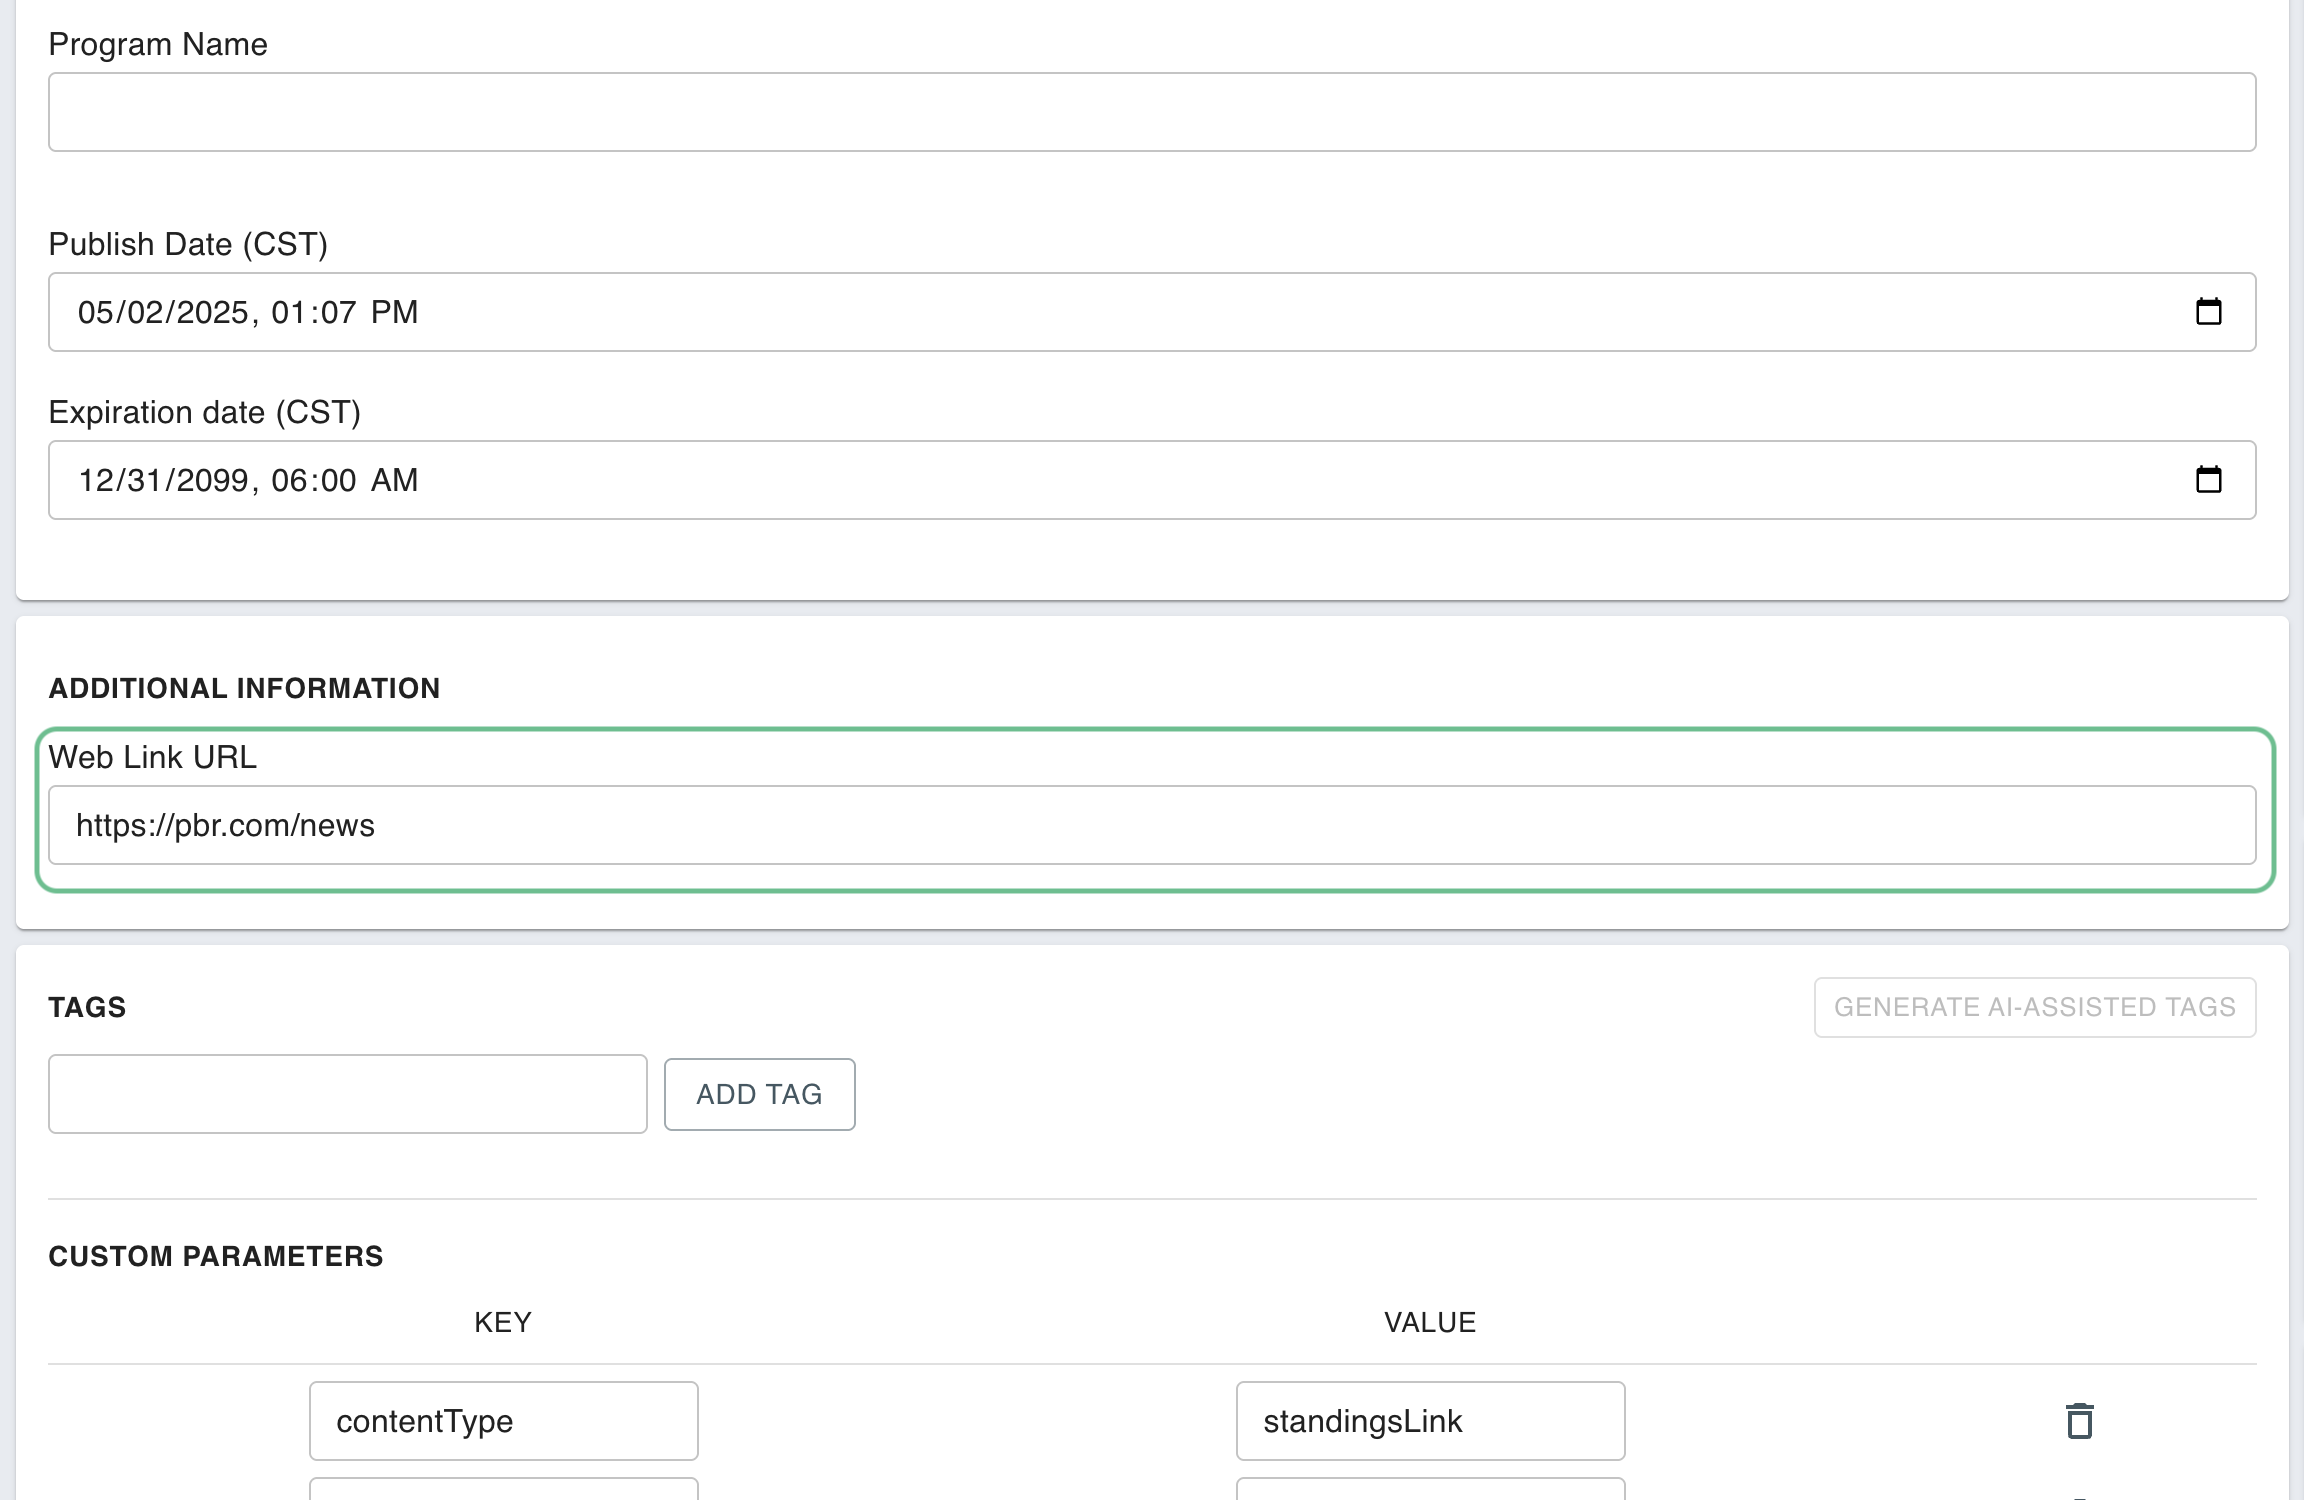The width and height of the screenshot is (2304, 1500).
Task: Select the hour 06 in Expiration date
Action: pos(288,480)
